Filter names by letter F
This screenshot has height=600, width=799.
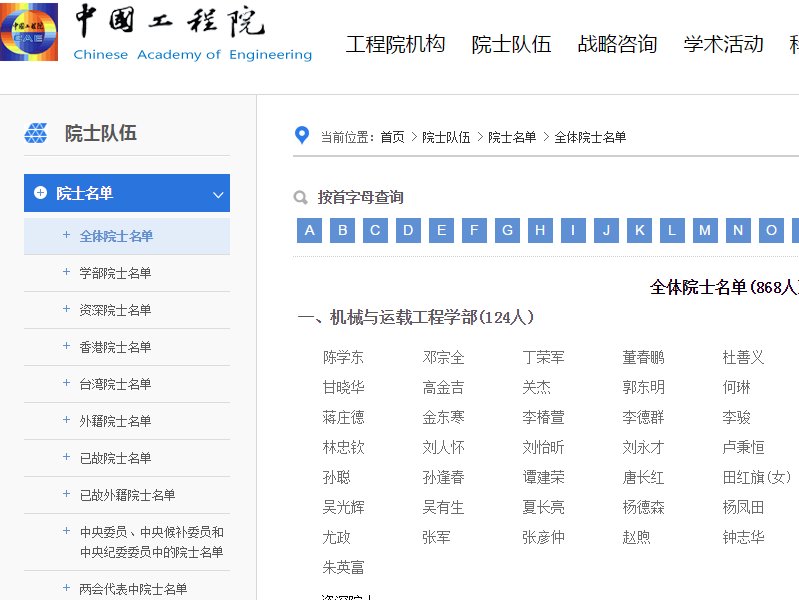474,230
